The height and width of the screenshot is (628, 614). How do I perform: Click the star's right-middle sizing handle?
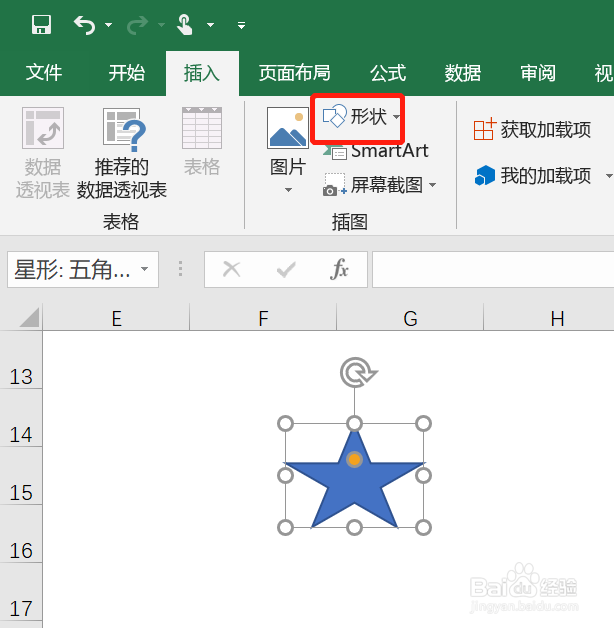click(x=423, y=476)
